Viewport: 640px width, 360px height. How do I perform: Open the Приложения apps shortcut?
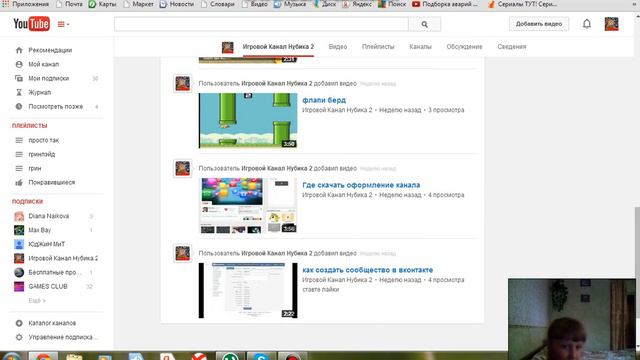[26, 4]
